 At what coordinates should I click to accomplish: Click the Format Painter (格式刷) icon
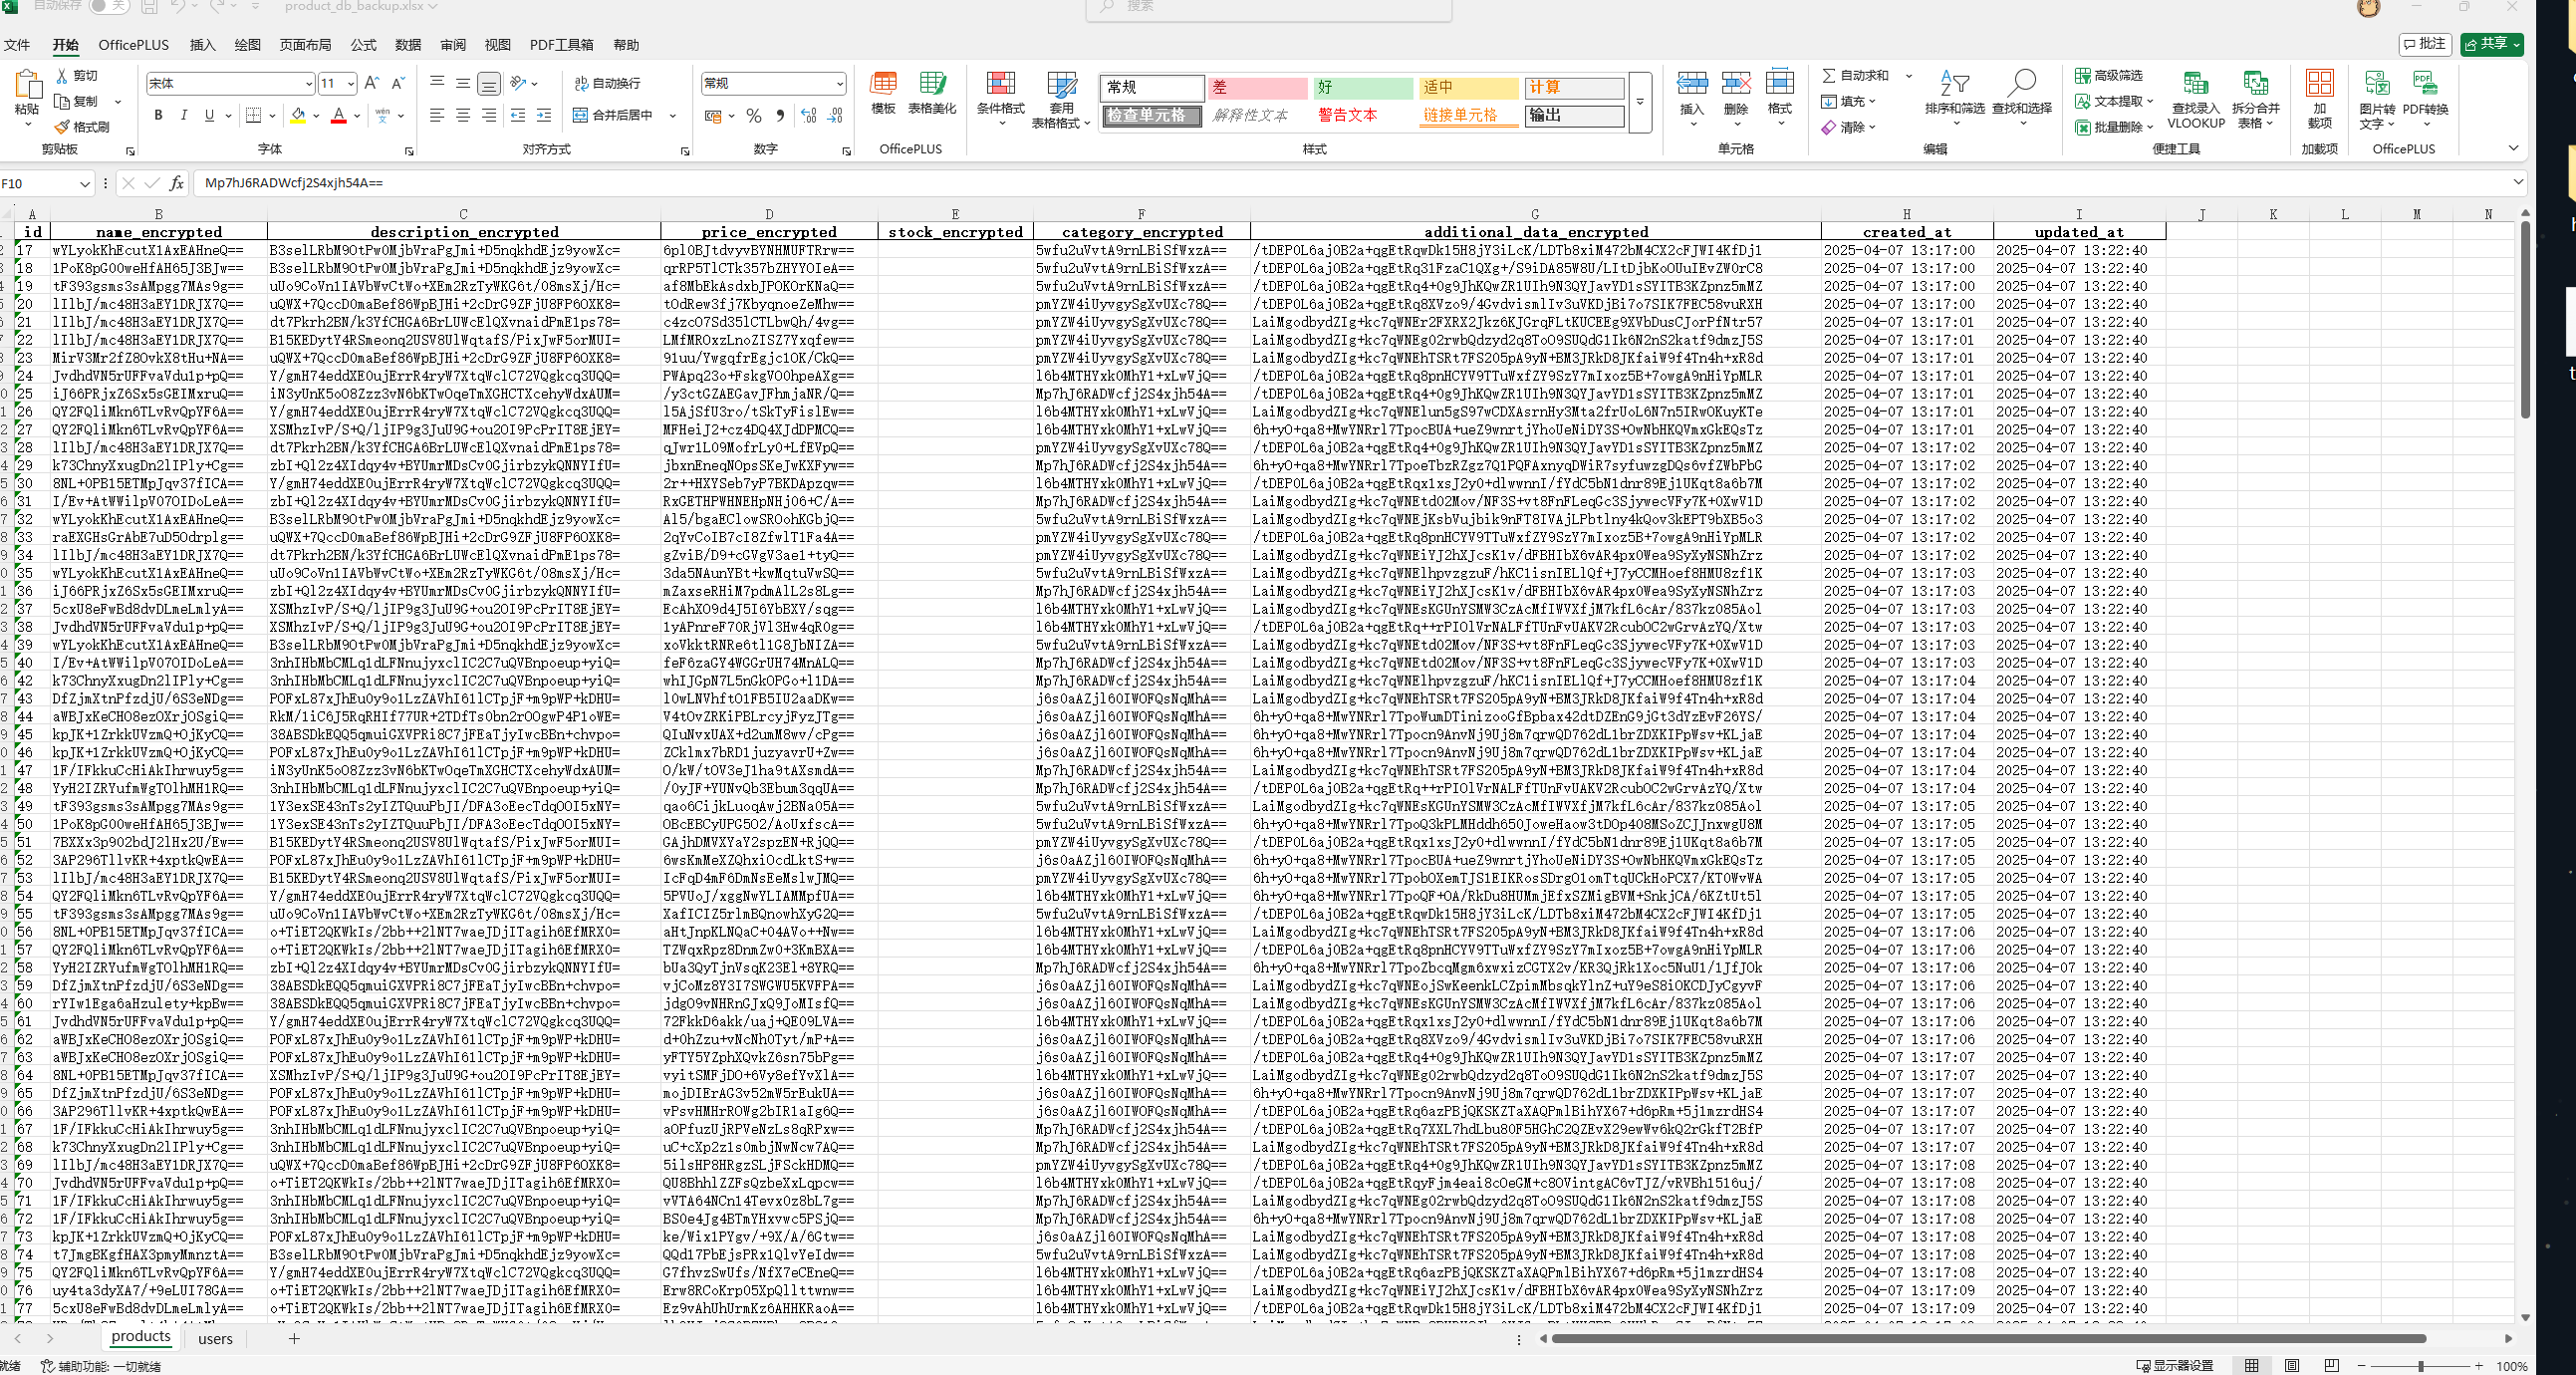63,127
